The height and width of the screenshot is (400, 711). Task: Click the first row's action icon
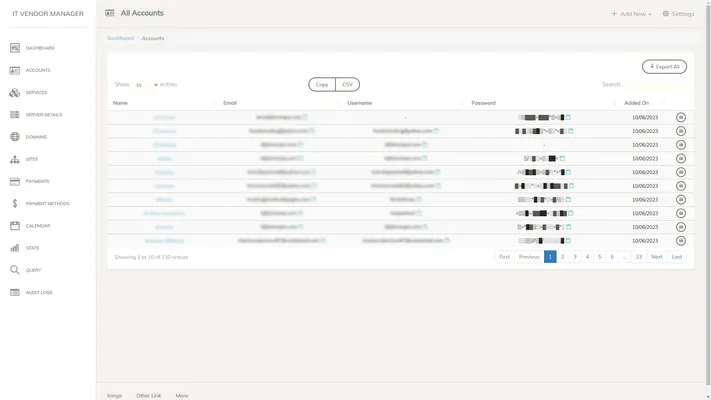(681, 117)
